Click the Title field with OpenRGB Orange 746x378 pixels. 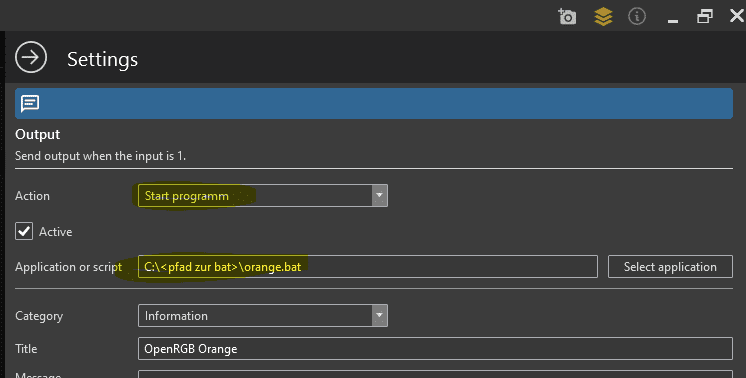pyautogui.click(x=435, y=349)
